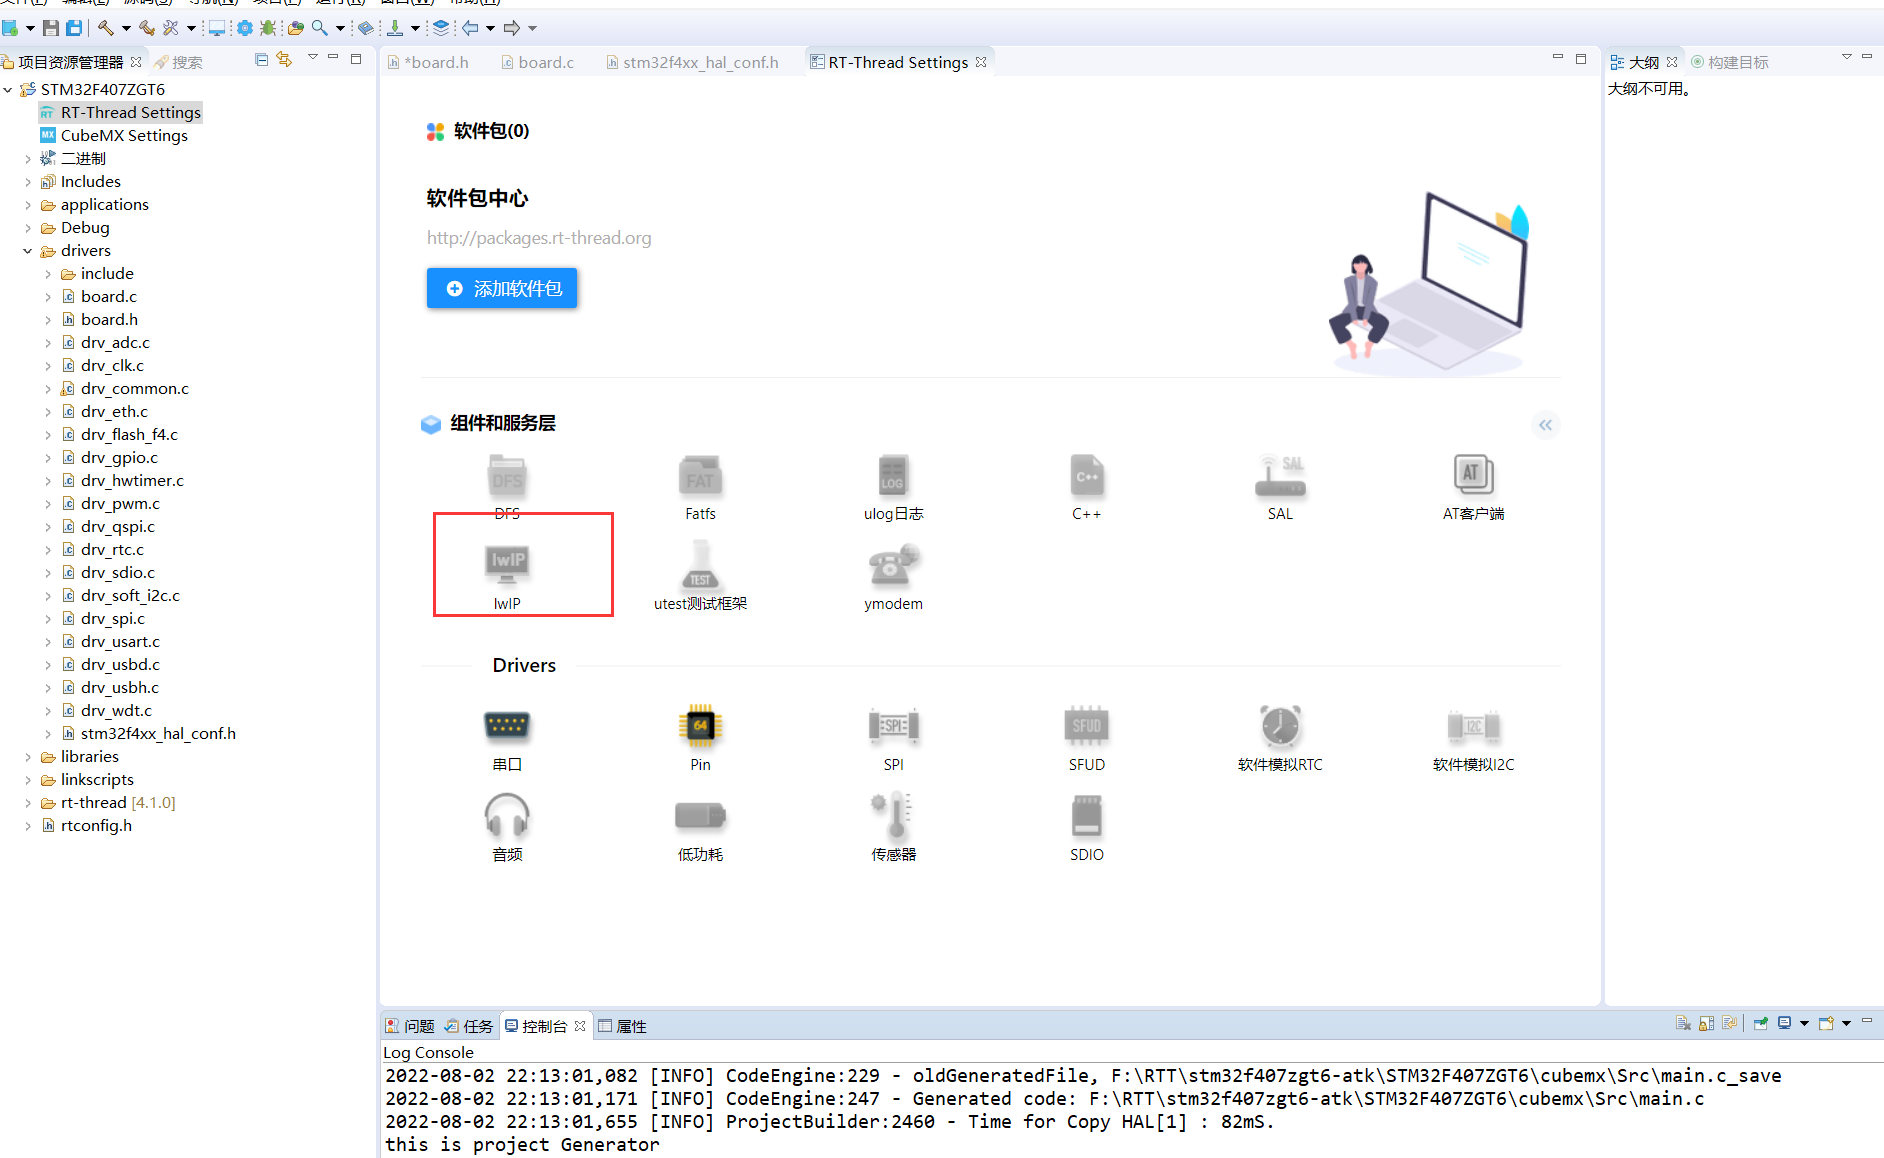Open the 属性 properties tab
The height and width of the screenshot is (1158, 1884).
[622, 1026]
